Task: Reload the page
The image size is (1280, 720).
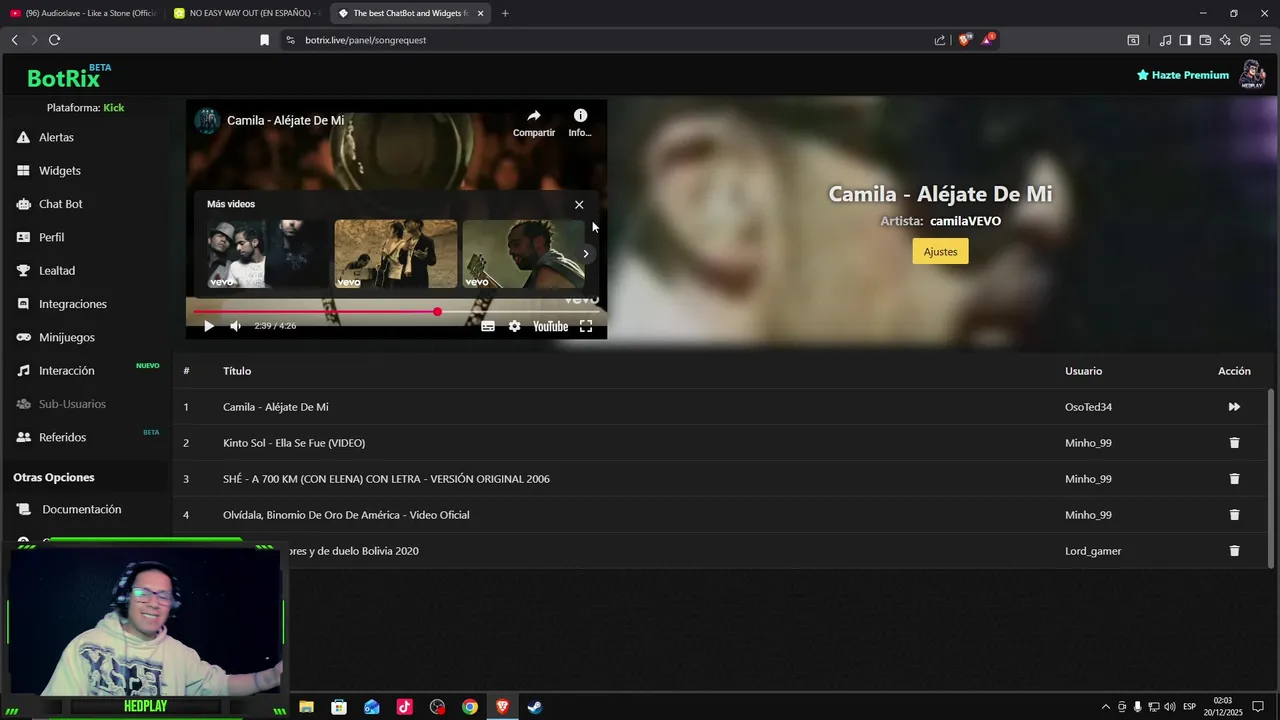Action: (54, 40)
